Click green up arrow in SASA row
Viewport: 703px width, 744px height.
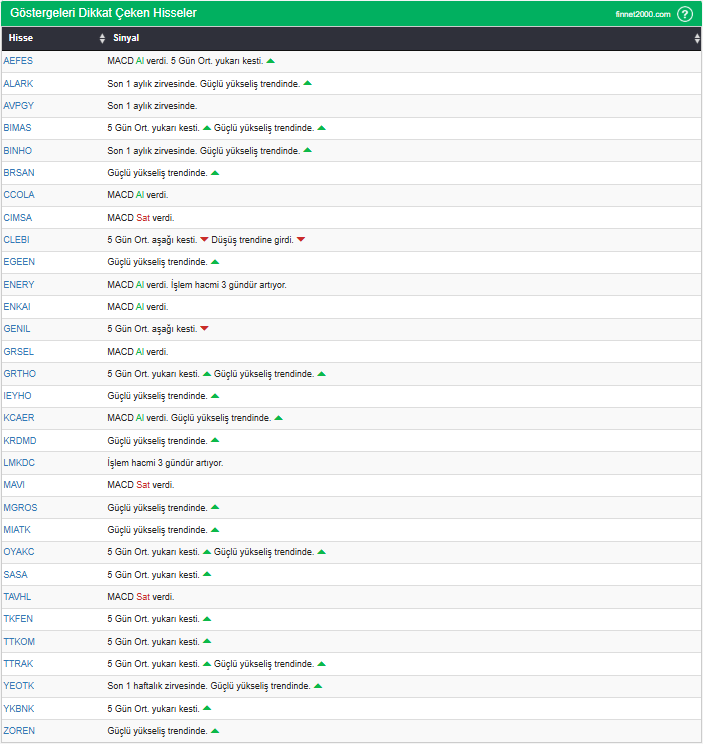pos(207,574)
